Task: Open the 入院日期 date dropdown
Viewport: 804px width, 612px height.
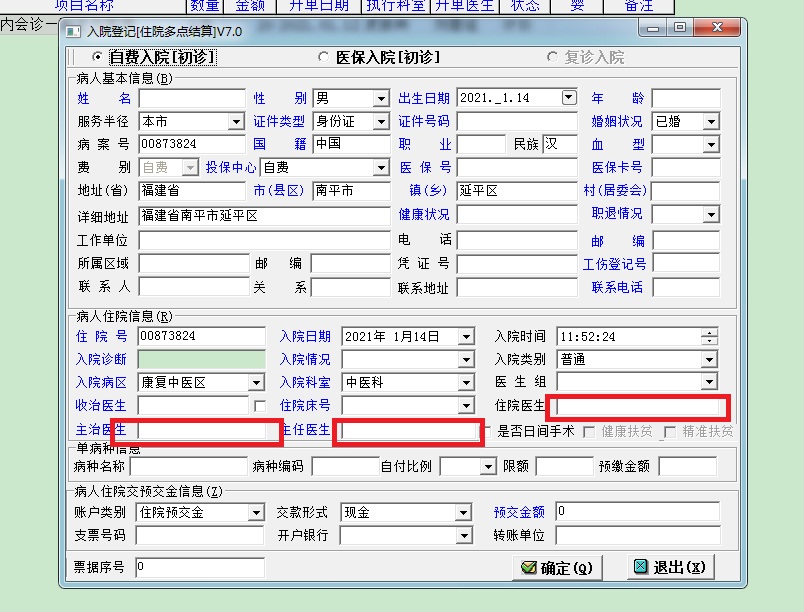Action: tap(466, 337)
